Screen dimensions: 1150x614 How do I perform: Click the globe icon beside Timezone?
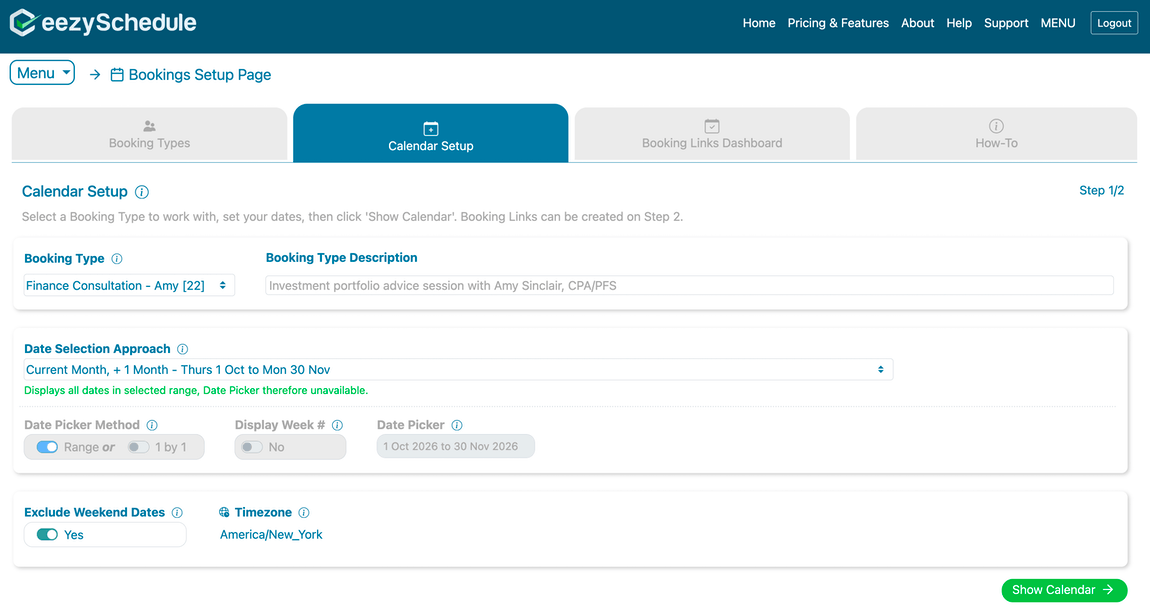[x=224, y=513]
